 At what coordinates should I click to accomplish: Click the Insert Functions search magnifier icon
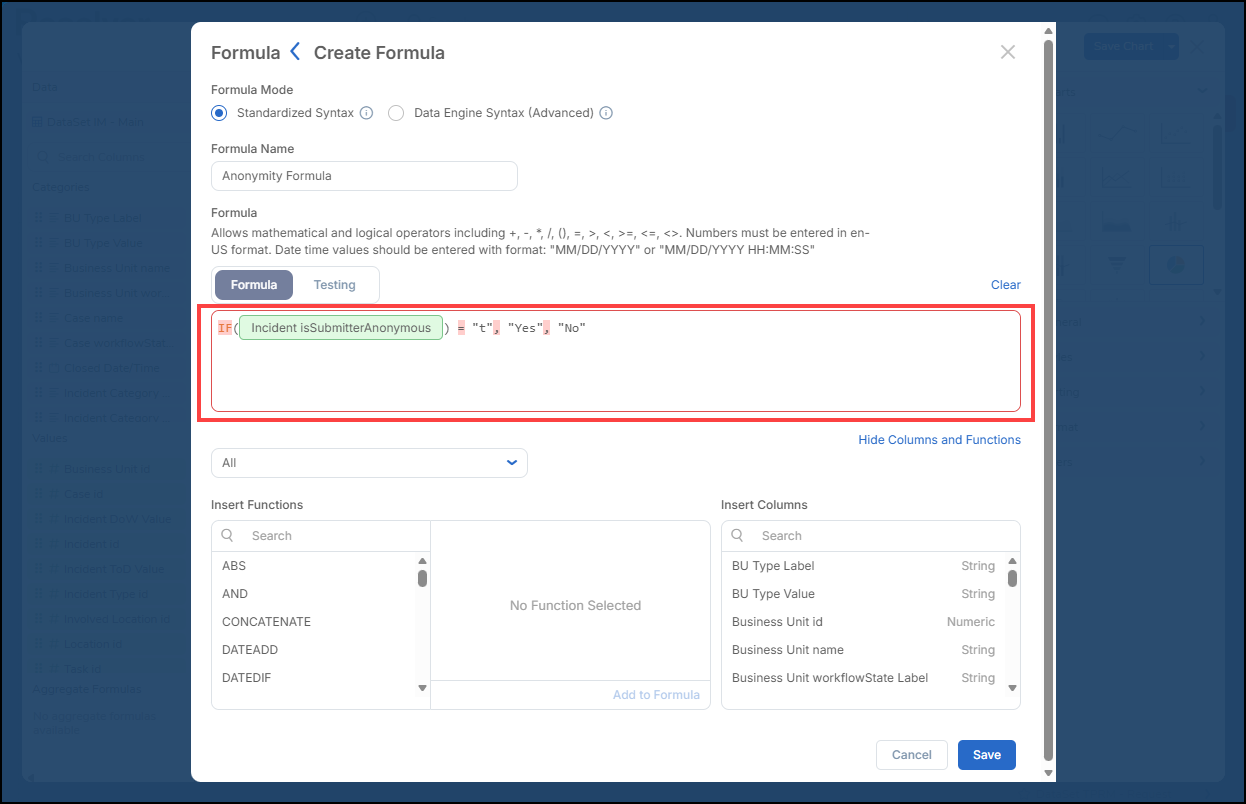[x=228, y=535]
